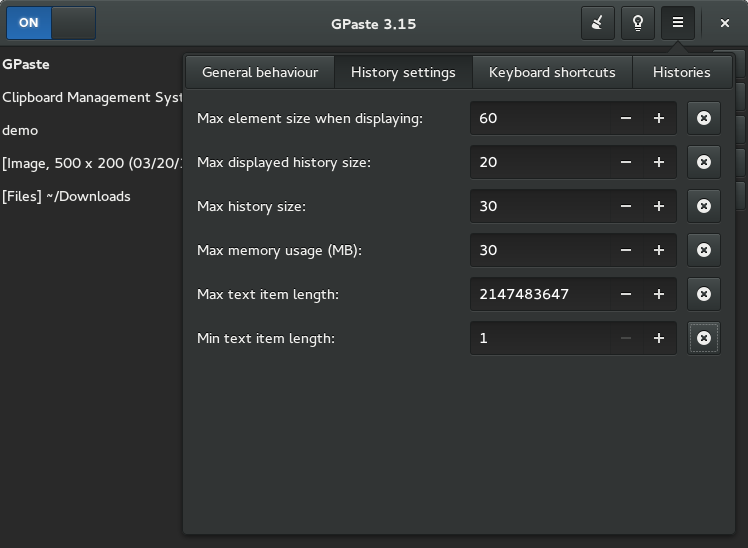
Task: Increase Max memory usage value
Action: pyautogui.click(x=659, y=250)
